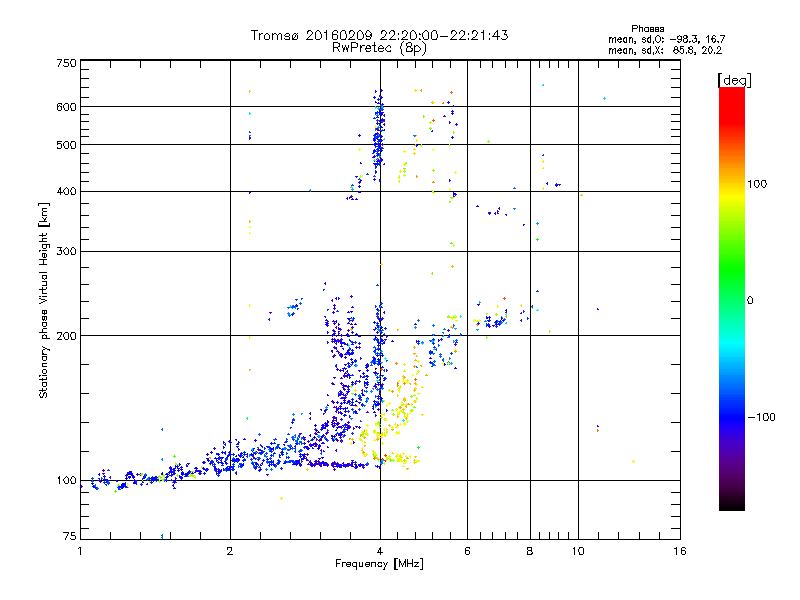The image size is (800, 600).
Task: Click the x-axis label '10'
Action: point(578,551)
